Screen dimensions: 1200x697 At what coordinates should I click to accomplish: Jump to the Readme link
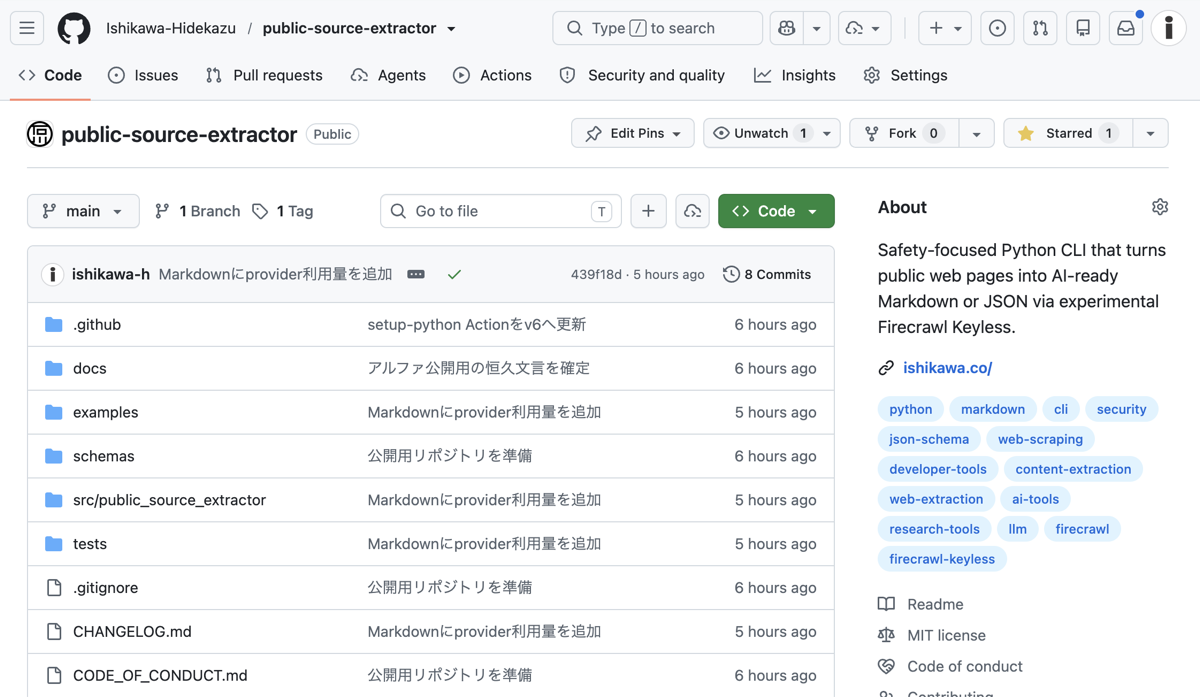coord(935,604)
